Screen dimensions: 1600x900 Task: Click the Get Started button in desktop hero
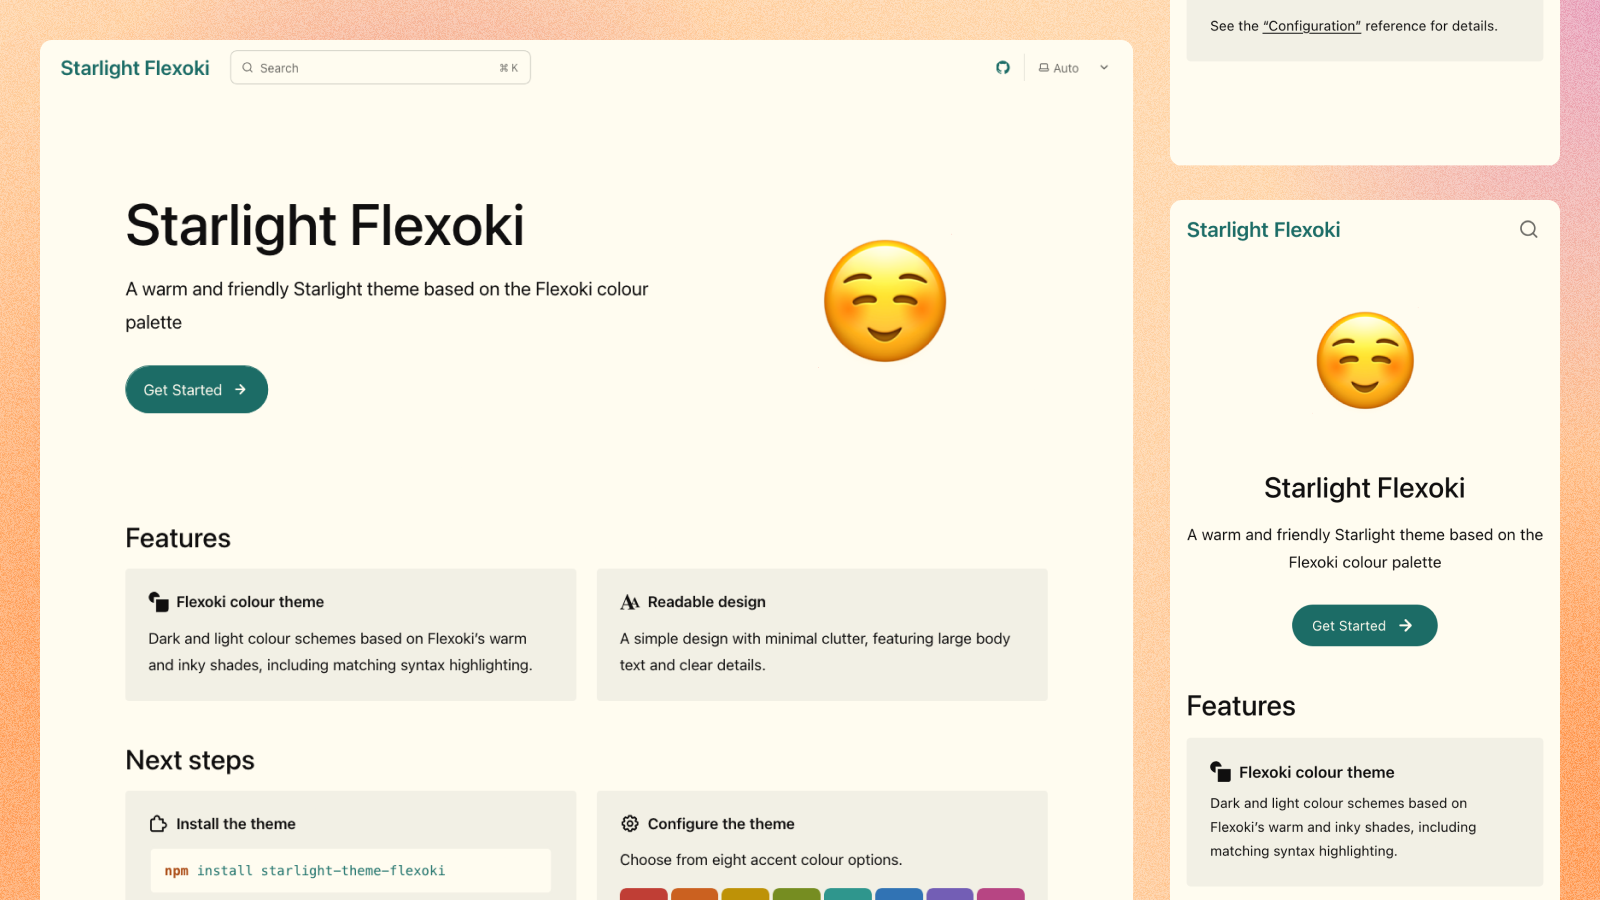(196, 389)
